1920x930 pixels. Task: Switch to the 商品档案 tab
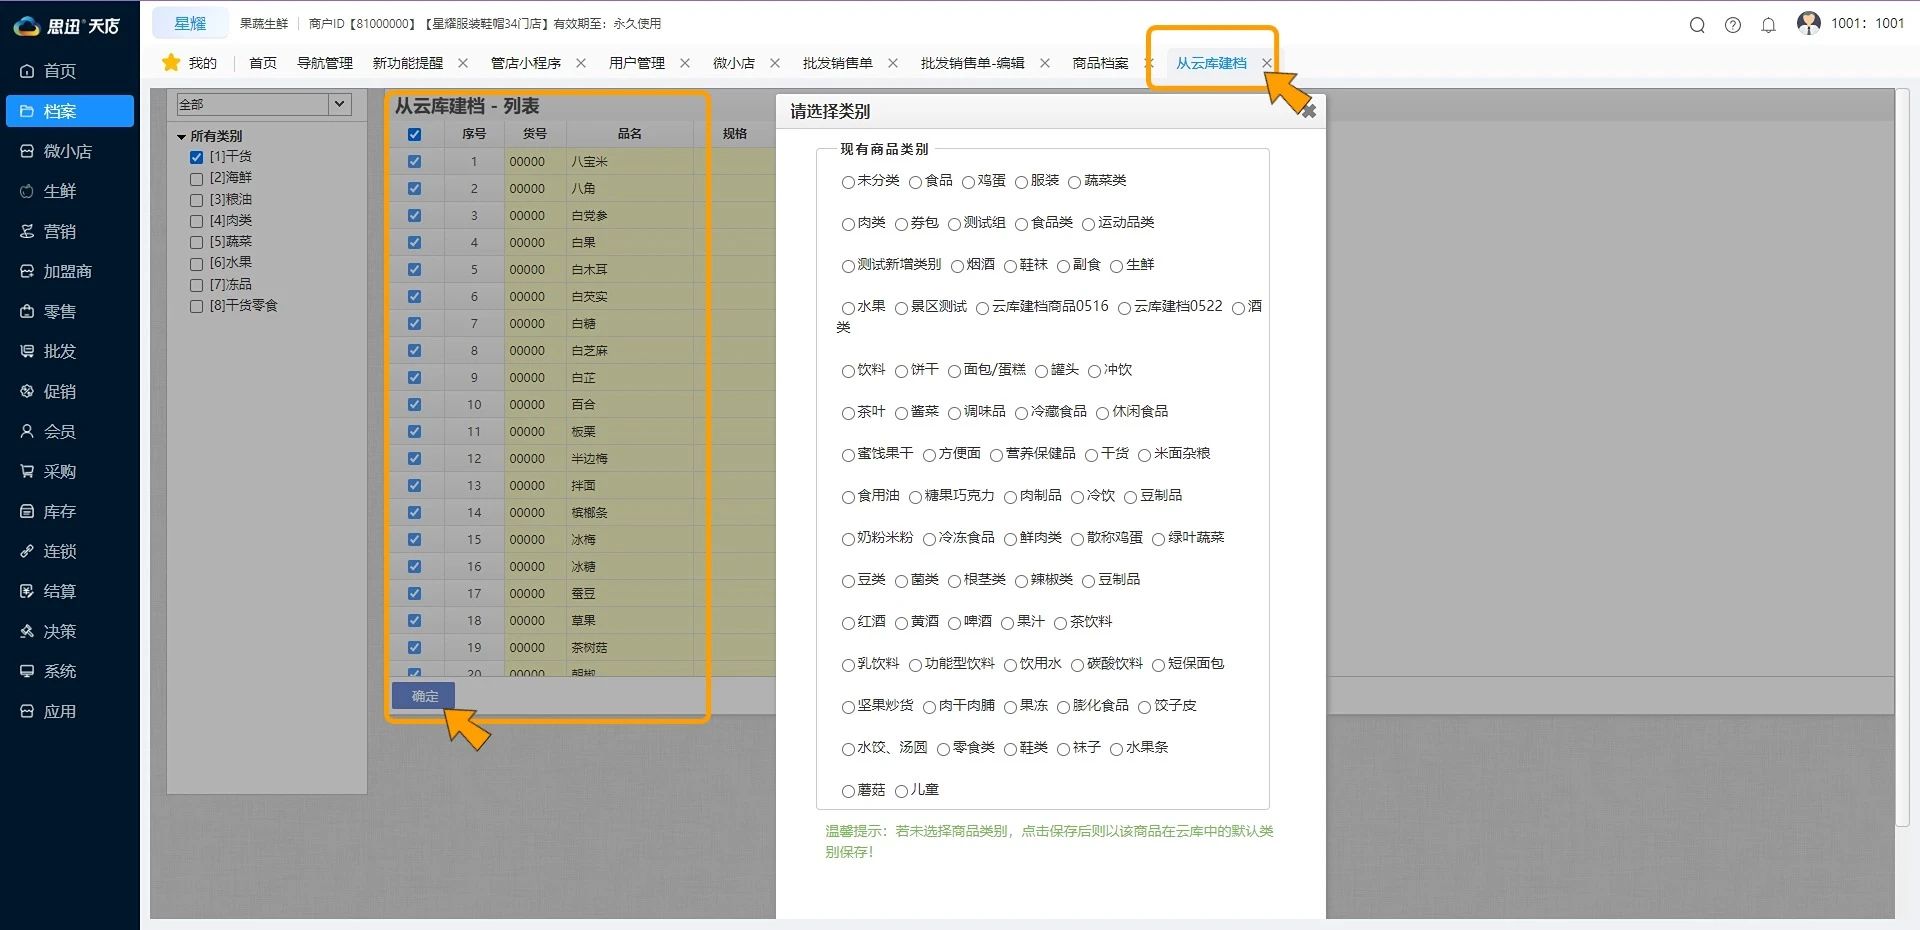[x=1100, y=62]
